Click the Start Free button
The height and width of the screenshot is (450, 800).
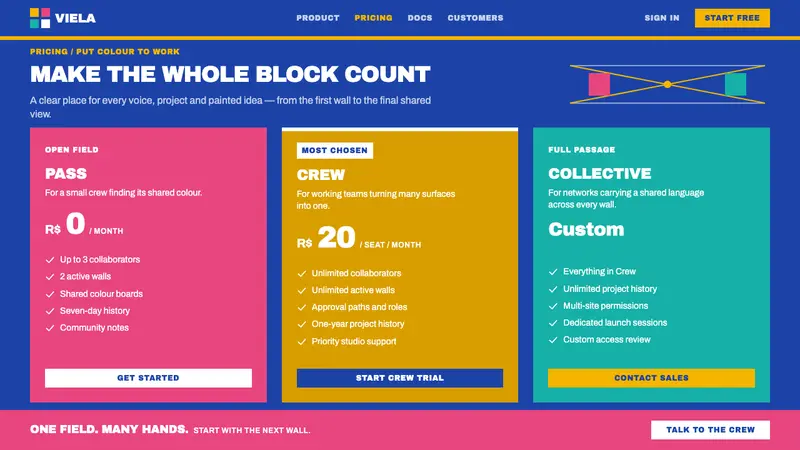coord(732,18)
